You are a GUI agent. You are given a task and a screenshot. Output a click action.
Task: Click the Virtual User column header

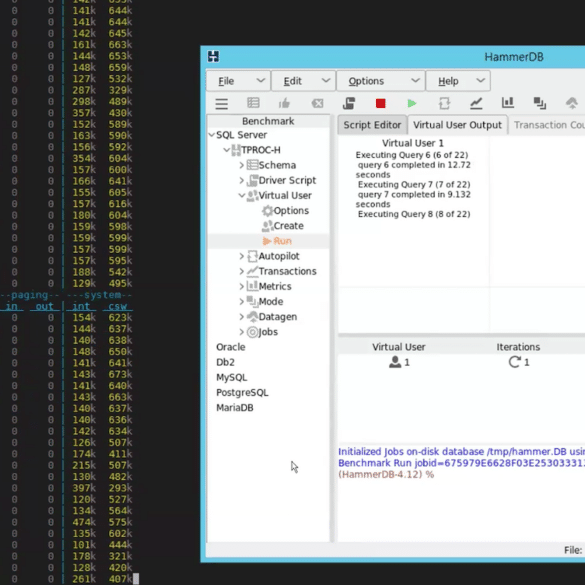(x=398, y=347)
